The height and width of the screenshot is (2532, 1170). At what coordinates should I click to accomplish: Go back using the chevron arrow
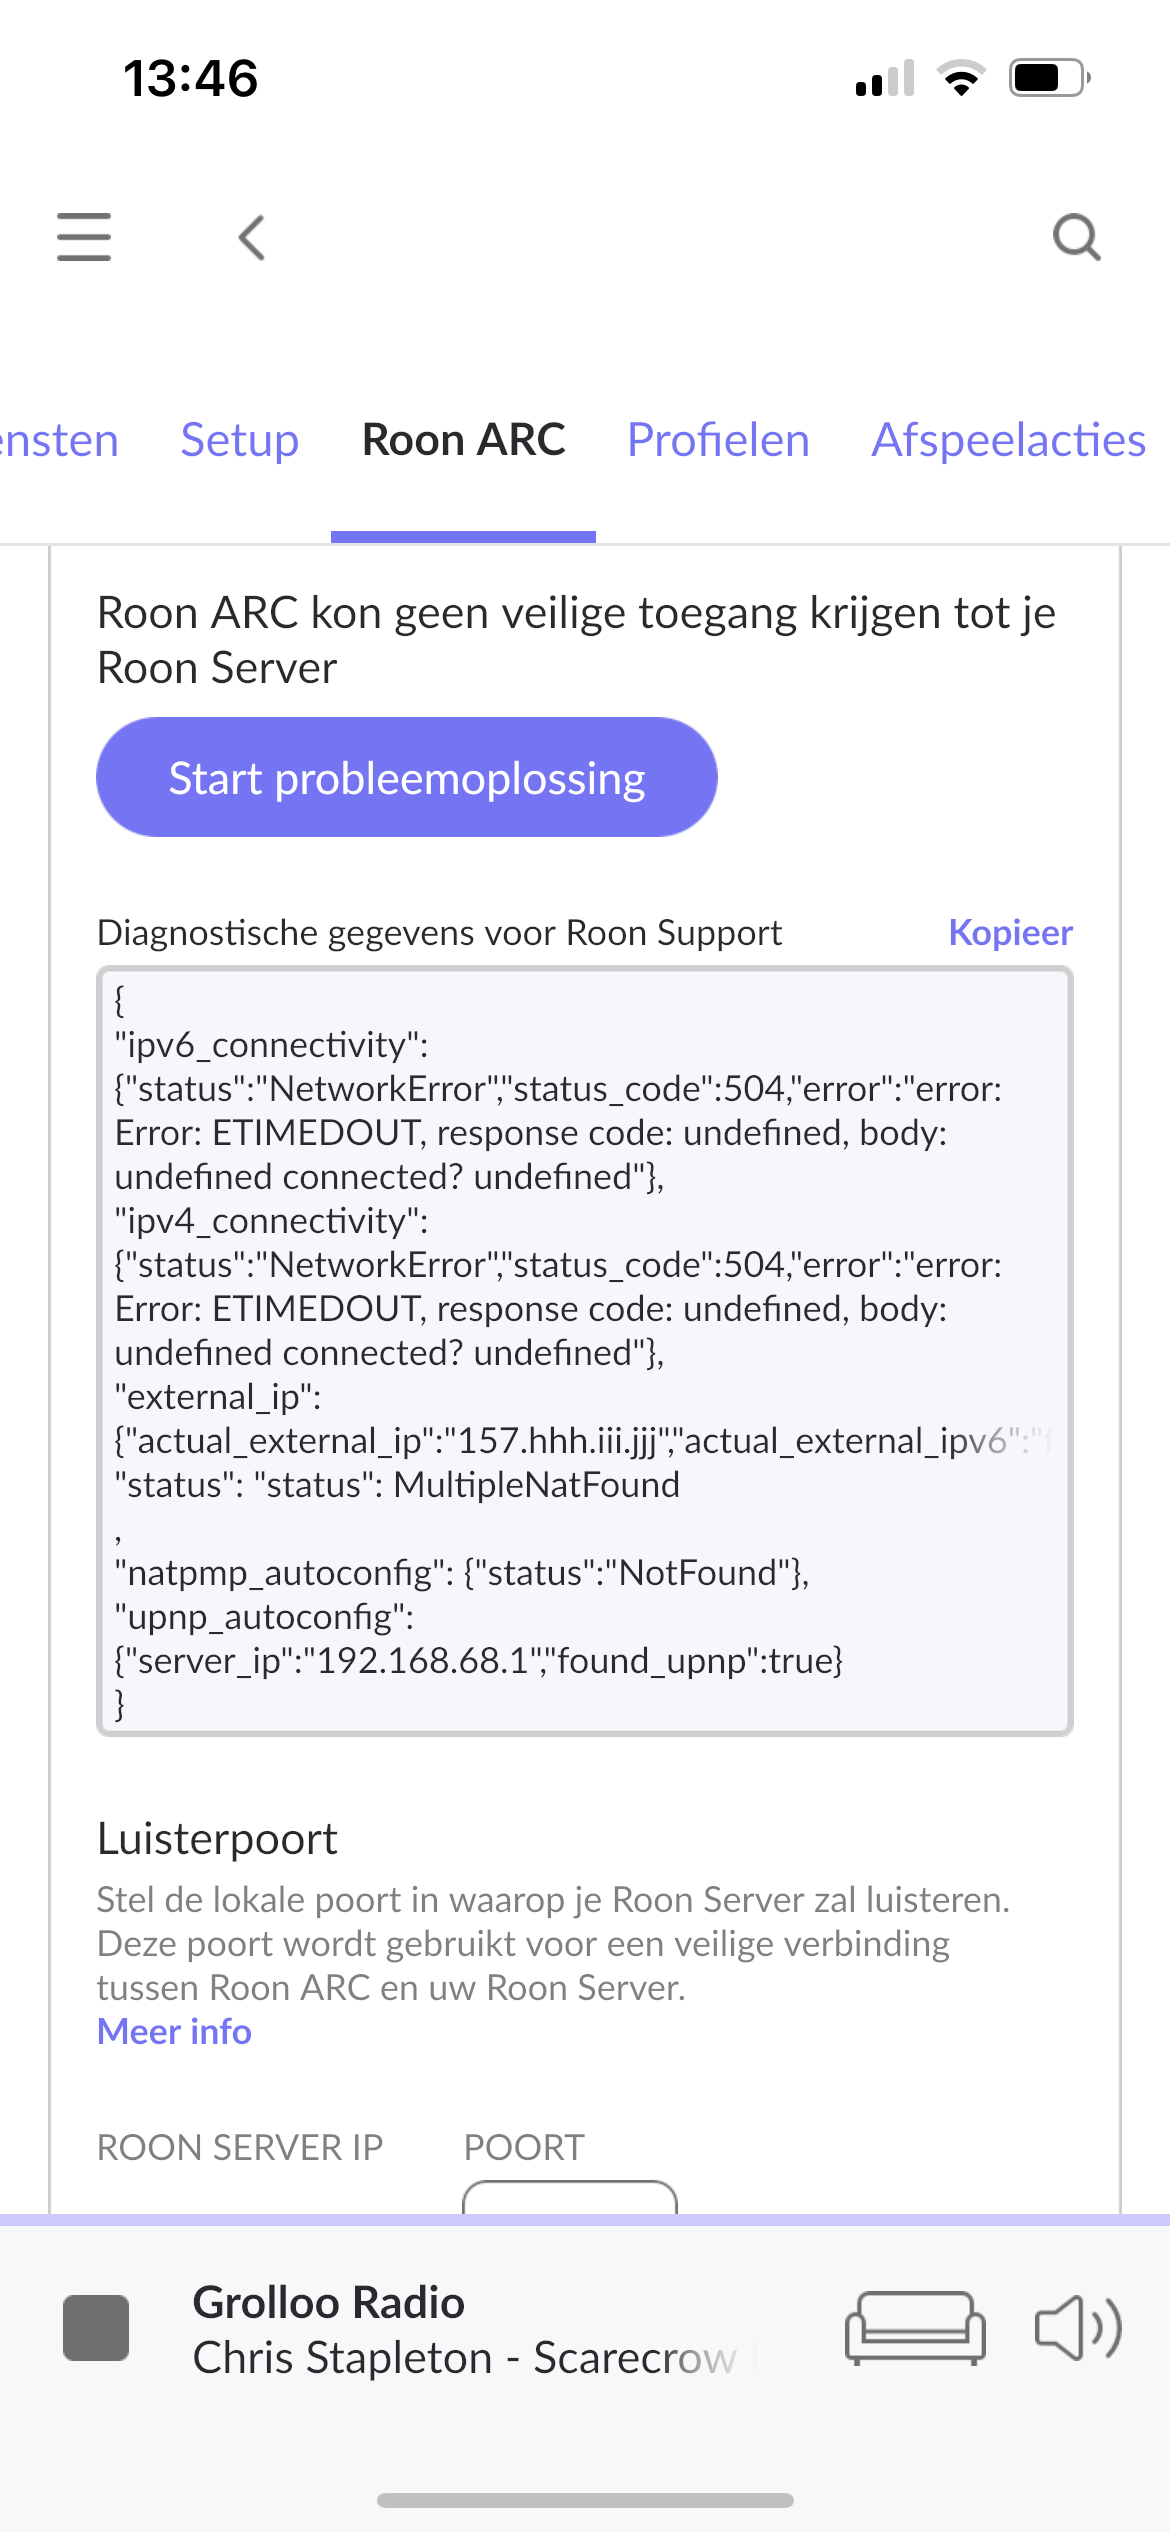252,238
